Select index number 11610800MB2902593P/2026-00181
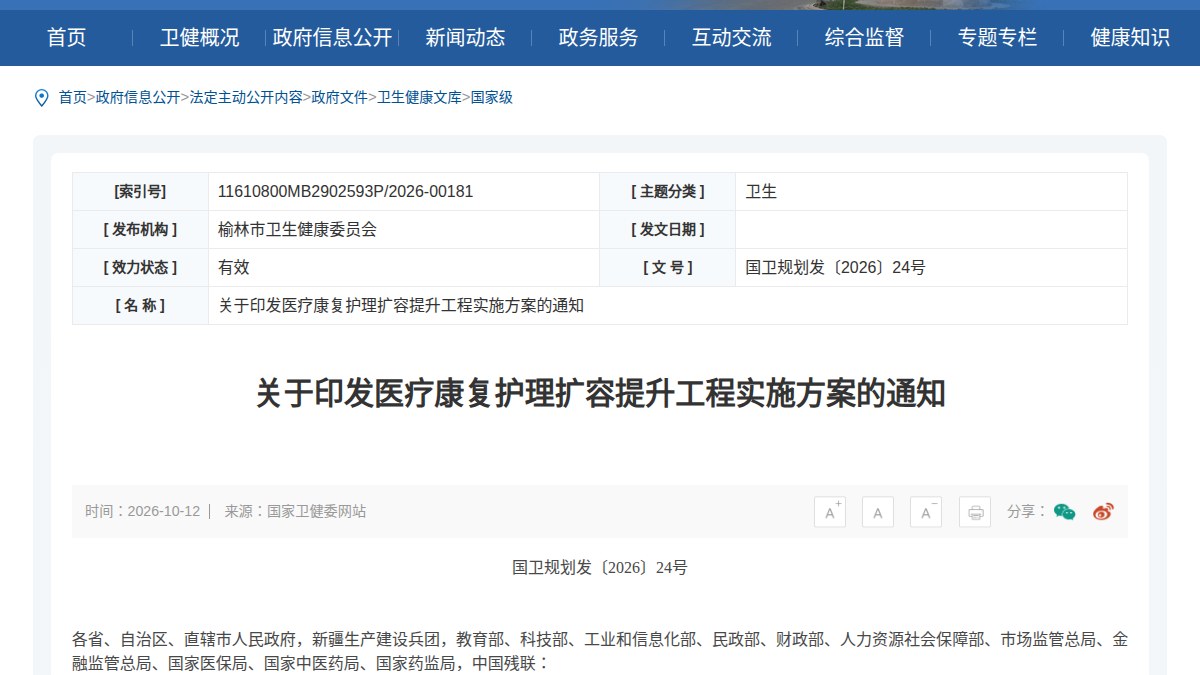Image resolution: width=1200 pixels, height=675 pixels. tap(346, 192)
